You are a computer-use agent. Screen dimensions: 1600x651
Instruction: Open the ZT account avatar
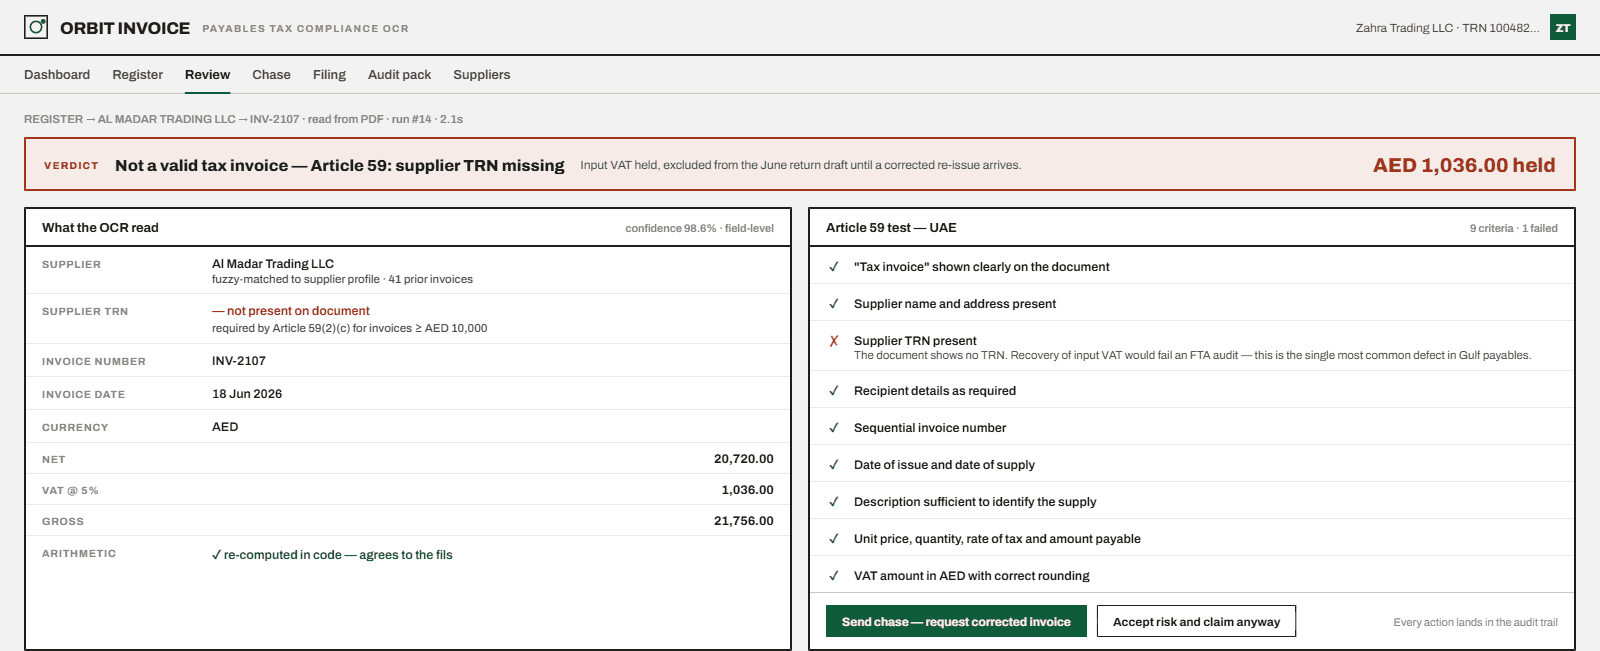click(1562, 27)
